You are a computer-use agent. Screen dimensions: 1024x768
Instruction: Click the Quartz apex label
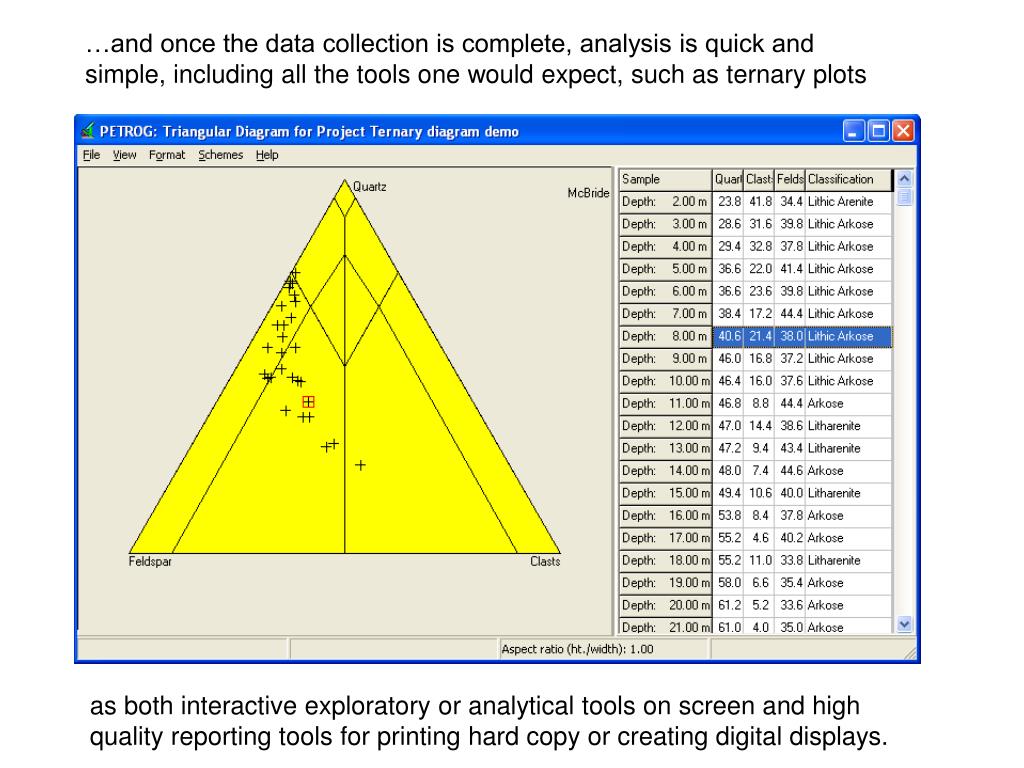coord(370,187)
